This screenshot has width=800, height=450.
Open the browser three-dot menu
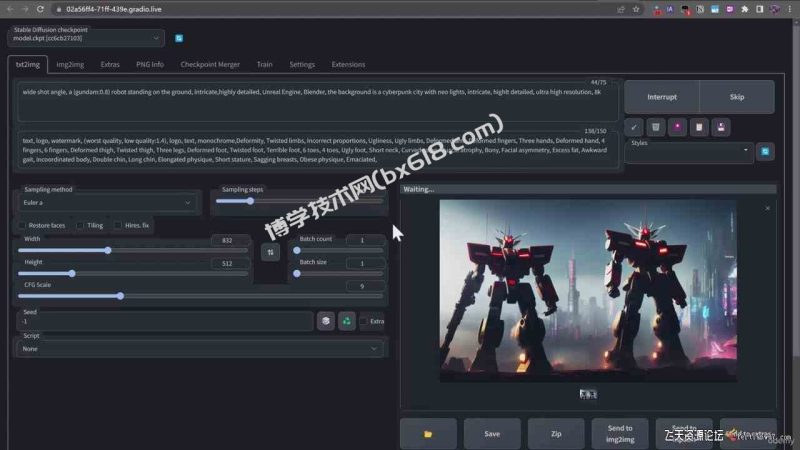[x=789, y=9]
